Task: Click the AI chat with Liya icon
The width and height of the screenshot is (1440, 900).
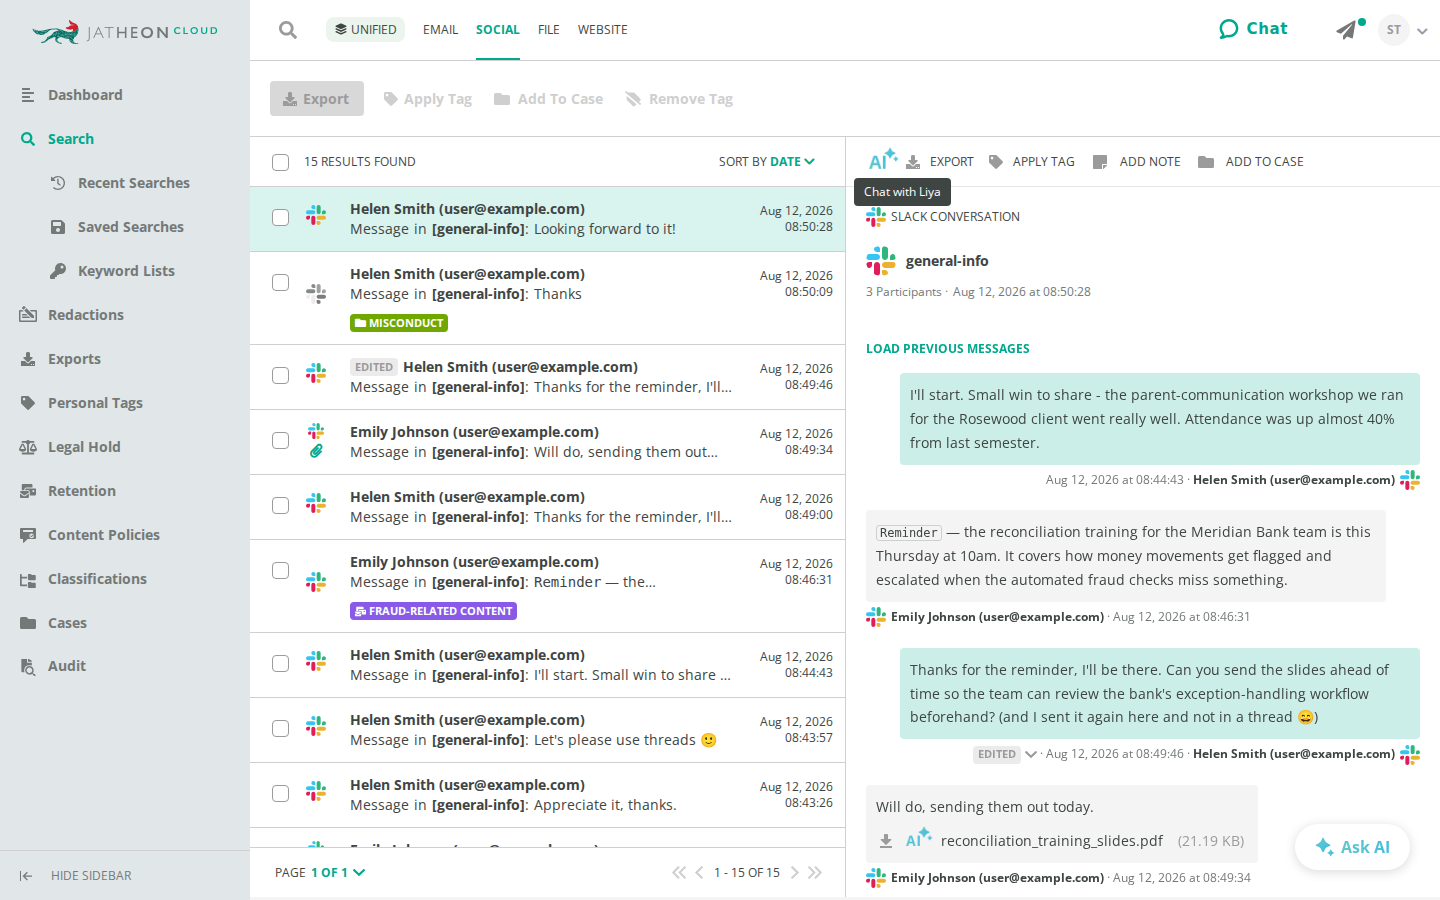Action: coord(882,160)
